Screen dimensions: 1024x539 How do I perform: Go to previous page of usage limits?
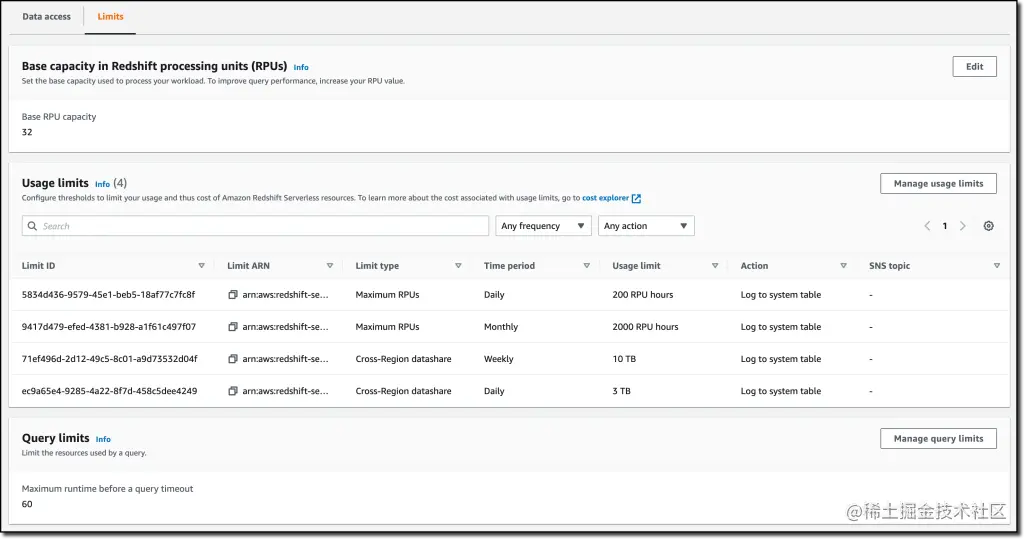tap(927, 226)
